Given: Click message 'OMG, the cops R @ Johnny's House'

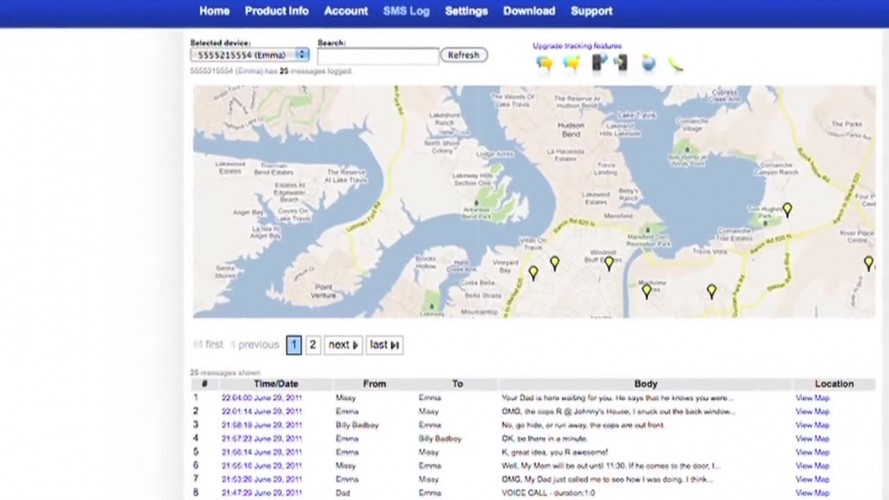Looking at the screenshot, I should pyautogui.click(x=619, y=412).
